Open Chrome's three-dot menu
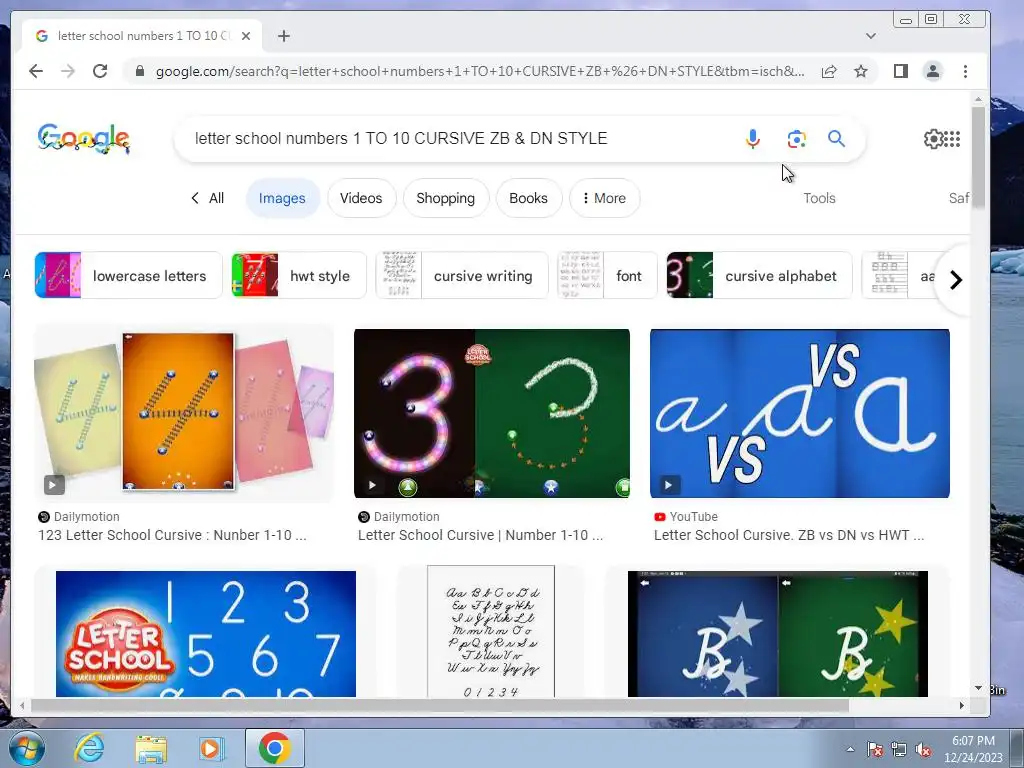The height and width of the screenshot is (768, 1024). tap(965, 71)
